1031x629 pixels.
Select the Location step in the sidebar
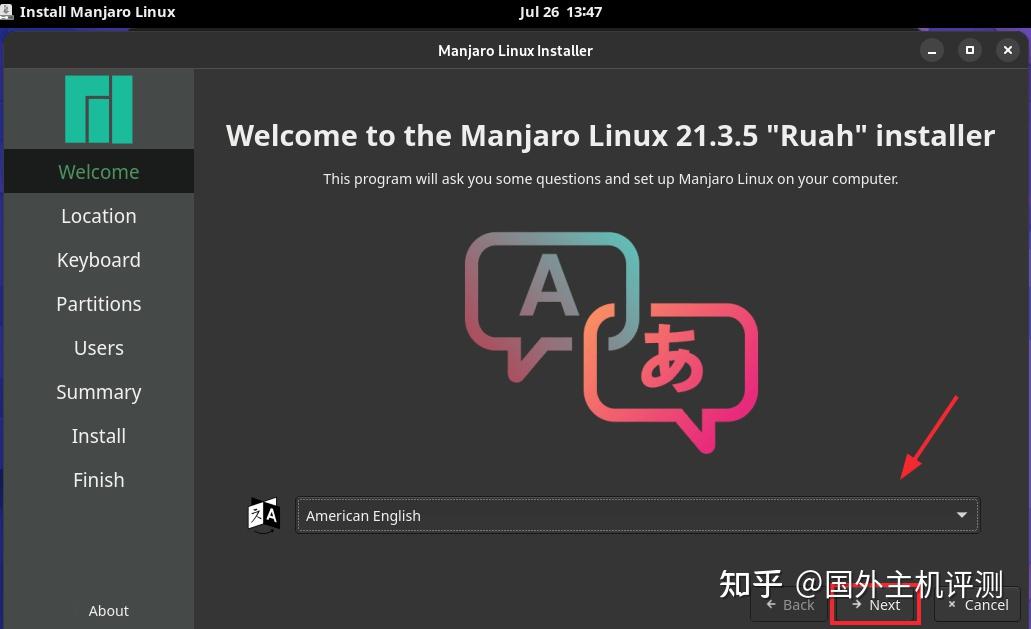click(98, 216)
